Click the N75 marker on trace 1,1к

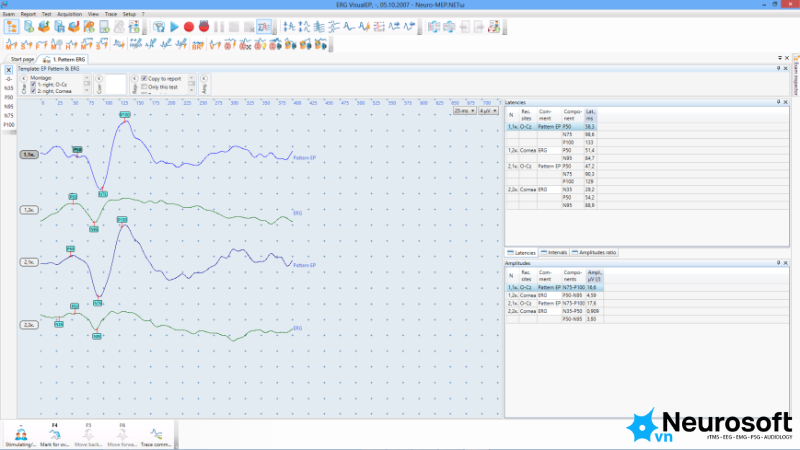click(103, 194)
